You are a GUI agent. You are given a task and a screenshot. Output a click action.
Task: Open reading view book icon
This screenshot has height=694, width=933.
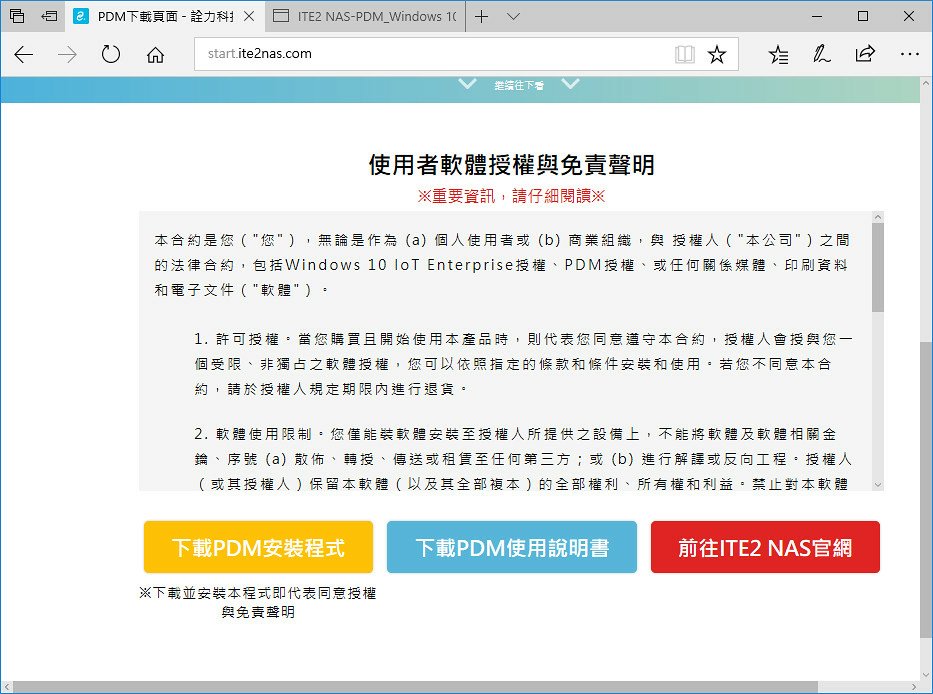click(685, 54)
